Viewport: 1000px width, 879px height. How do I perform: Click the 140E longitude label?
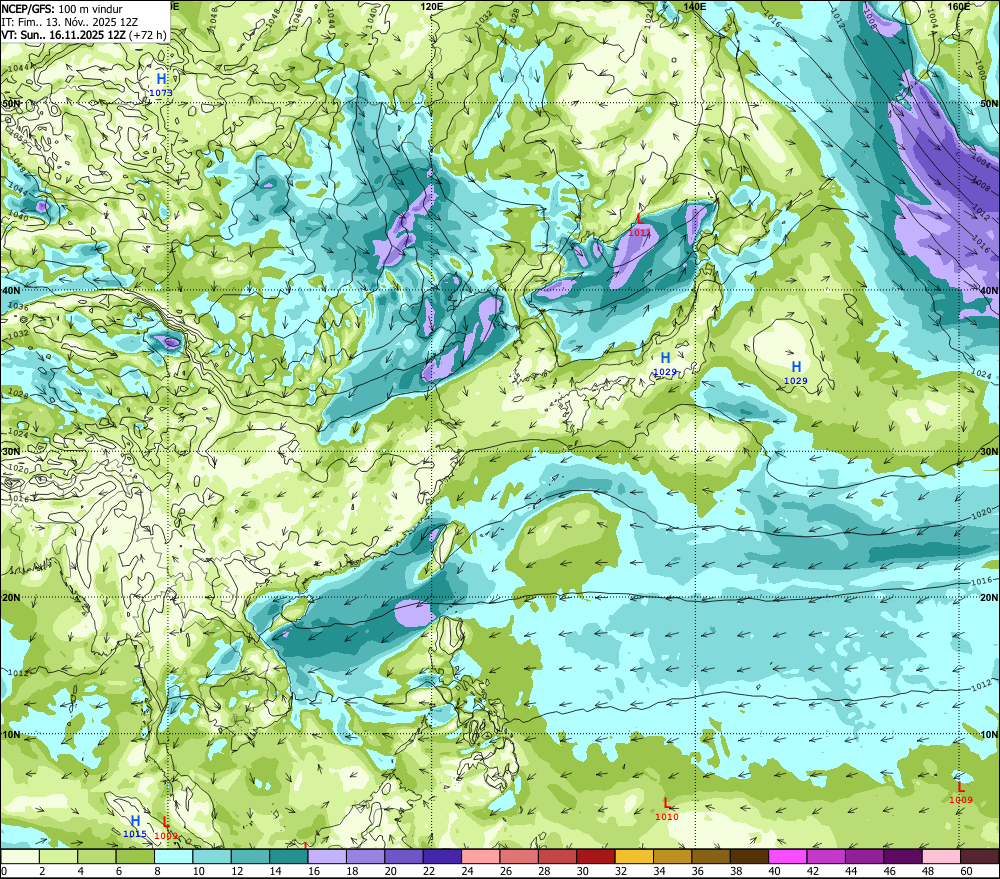(x=694, y=6)
